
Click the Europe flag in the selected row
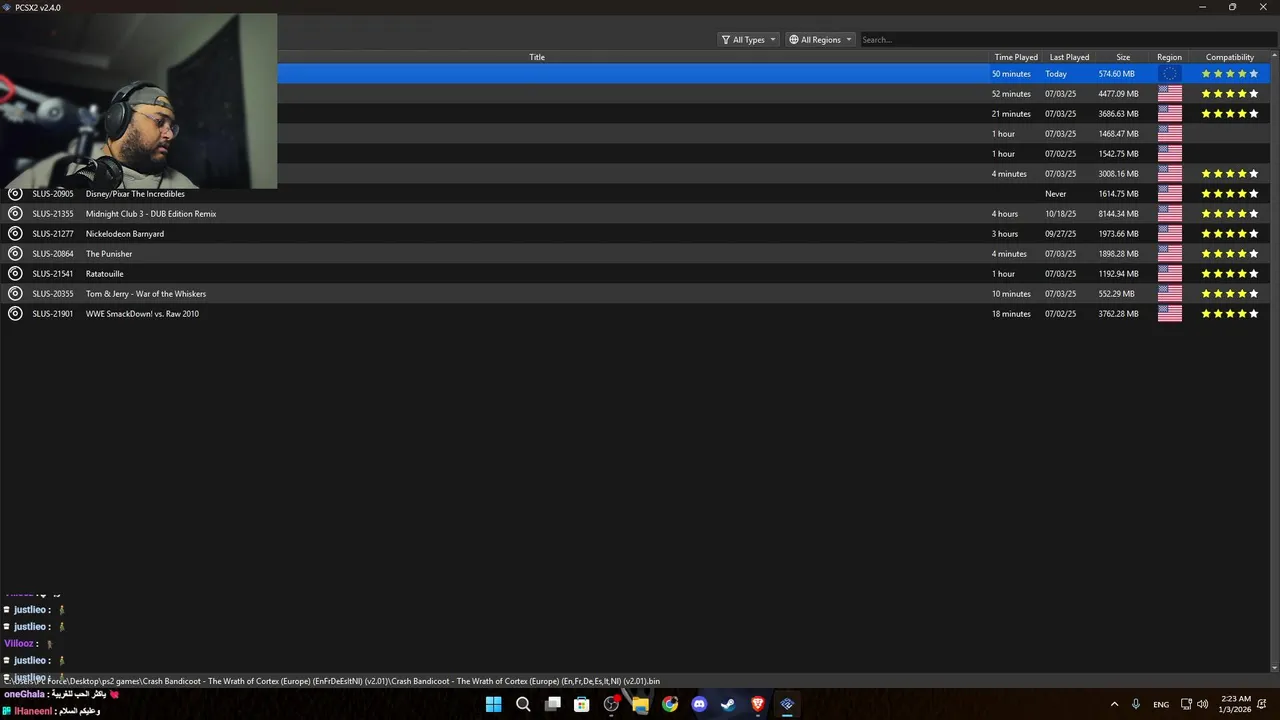[x=1169, y=73]
